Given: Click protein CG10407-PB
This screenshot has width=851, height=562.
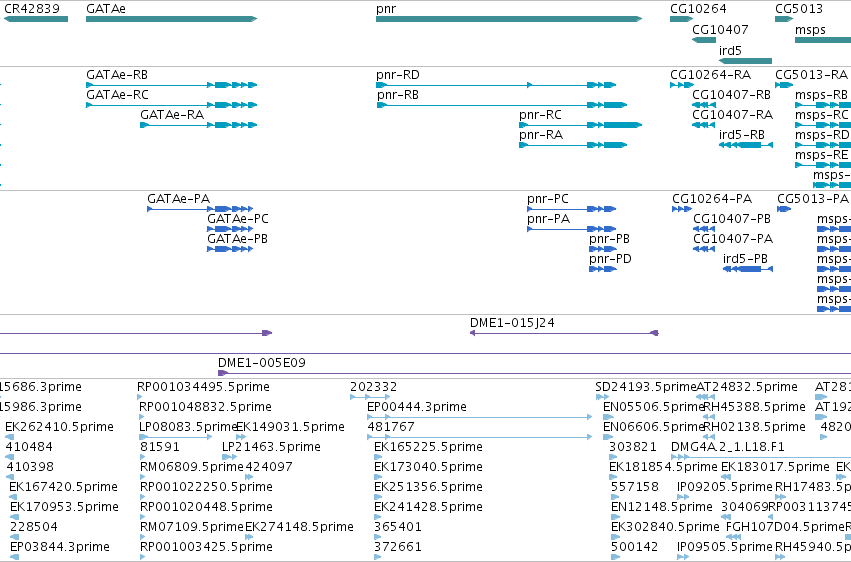Looking at the screenshot, I should point(704,229).
